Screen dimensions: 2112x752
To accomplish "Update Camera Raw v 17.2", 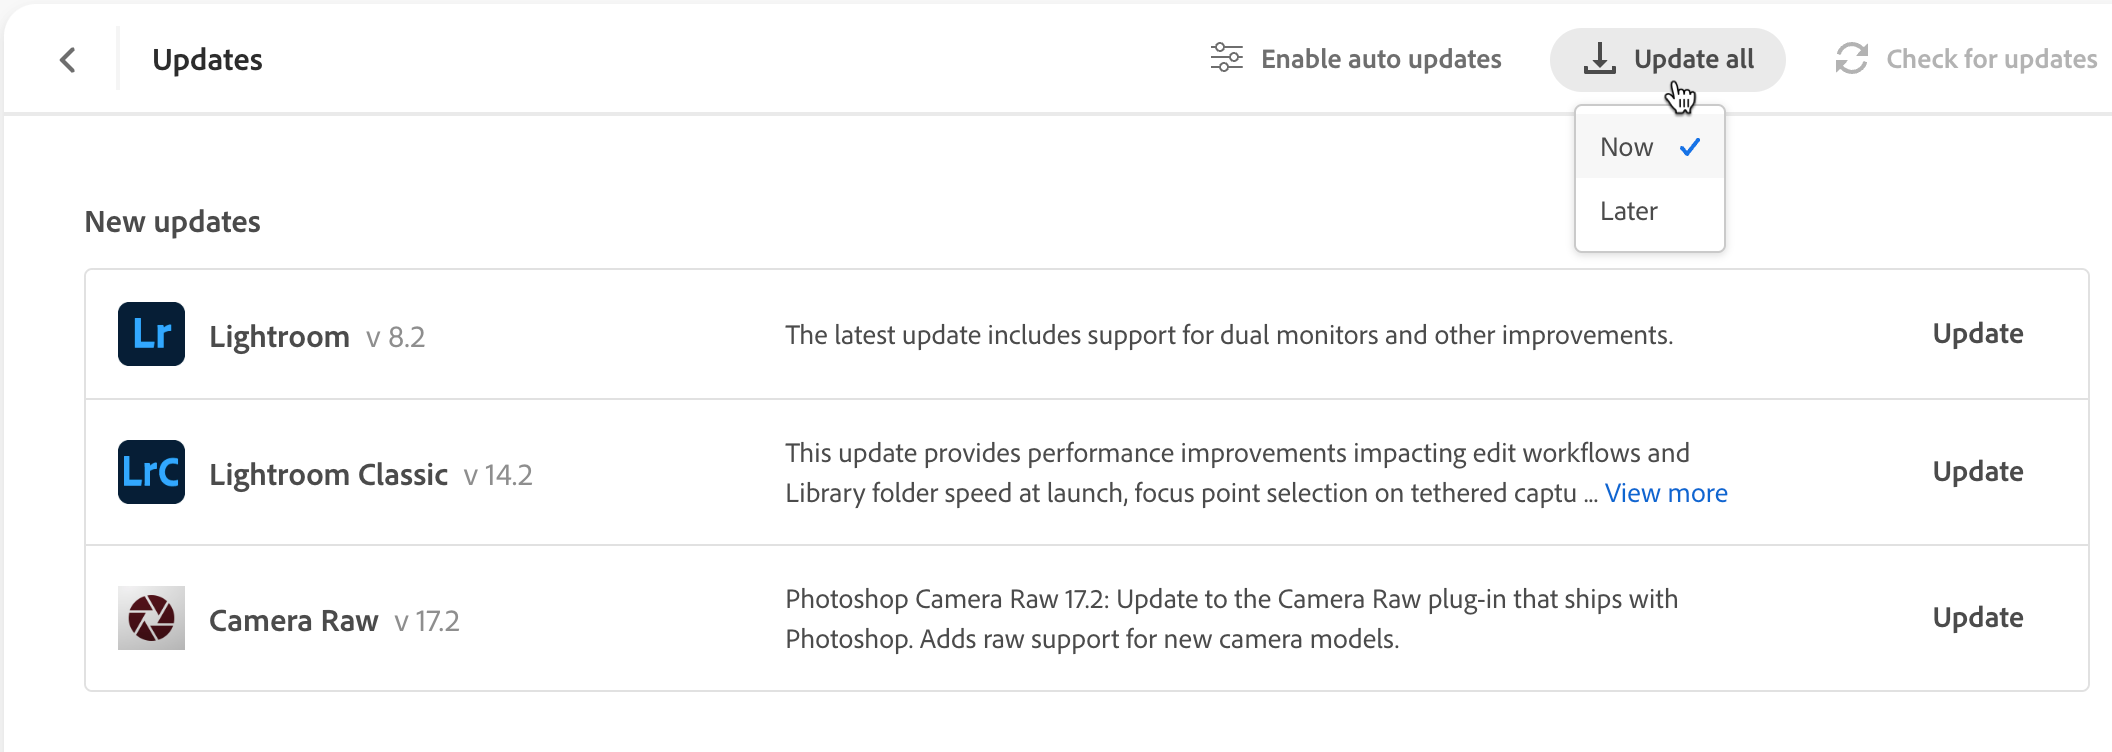I will pyautogui.click(x=1977, y=618).
